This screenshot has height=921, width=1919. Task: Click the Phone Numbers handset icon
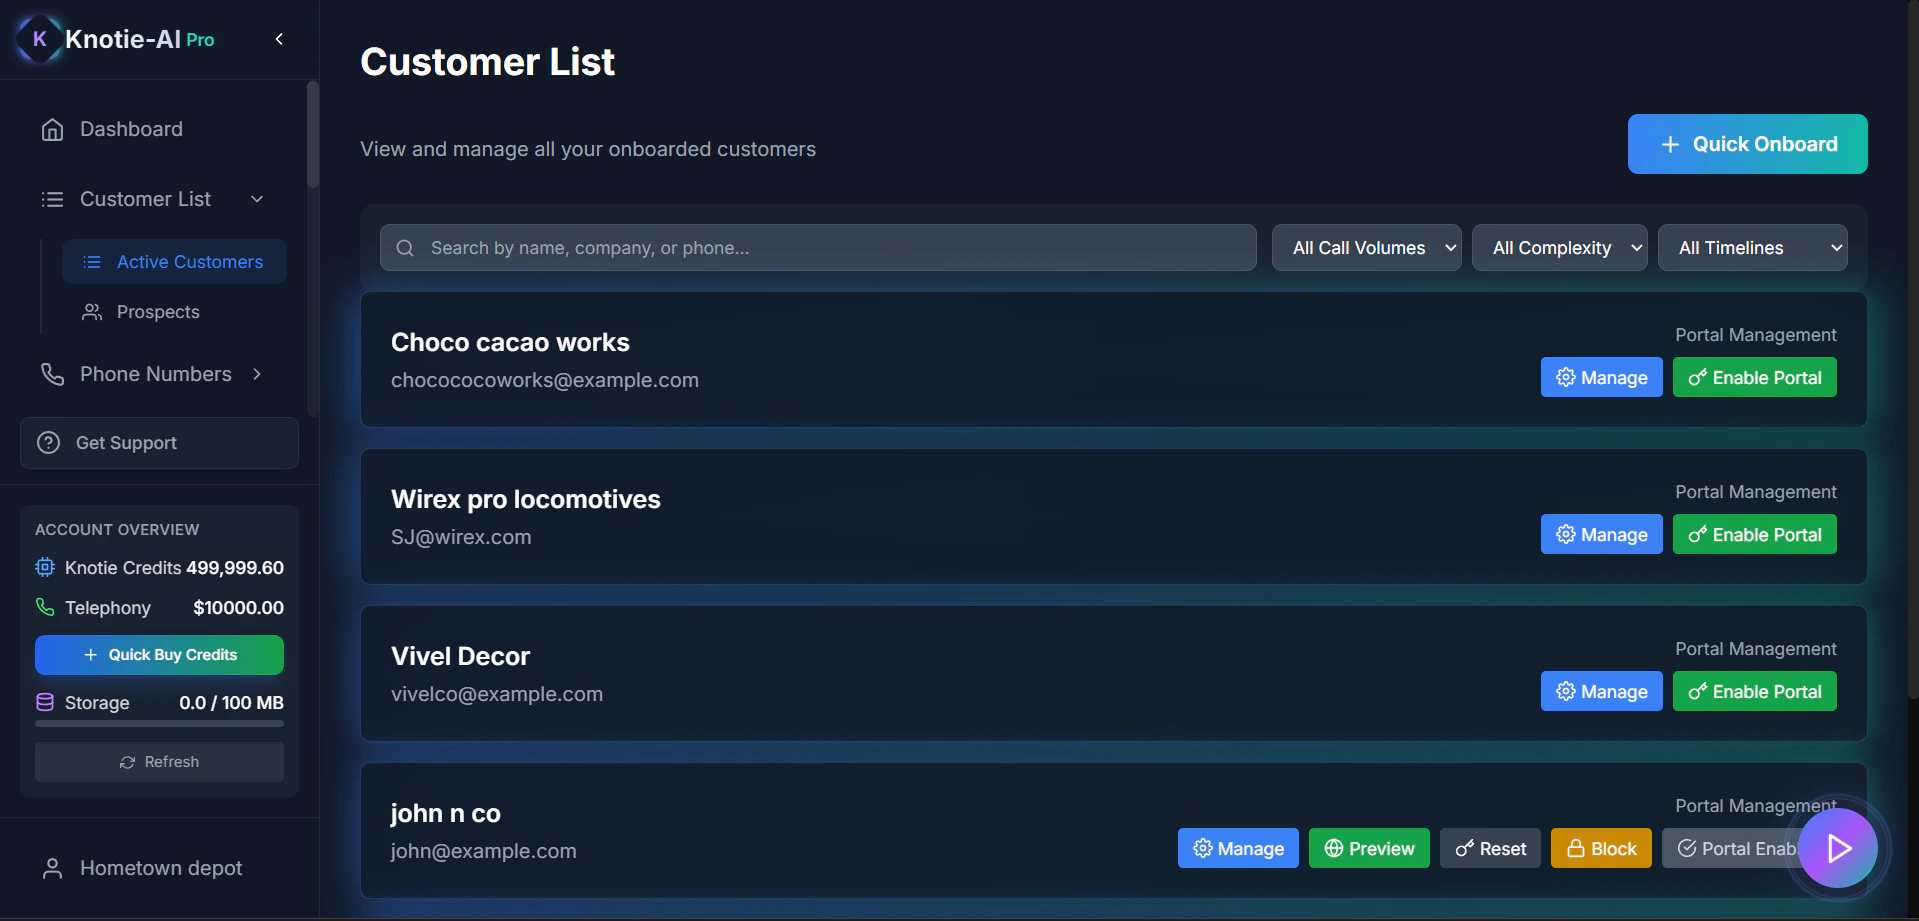pyautogui.click(x=53, y=374)
